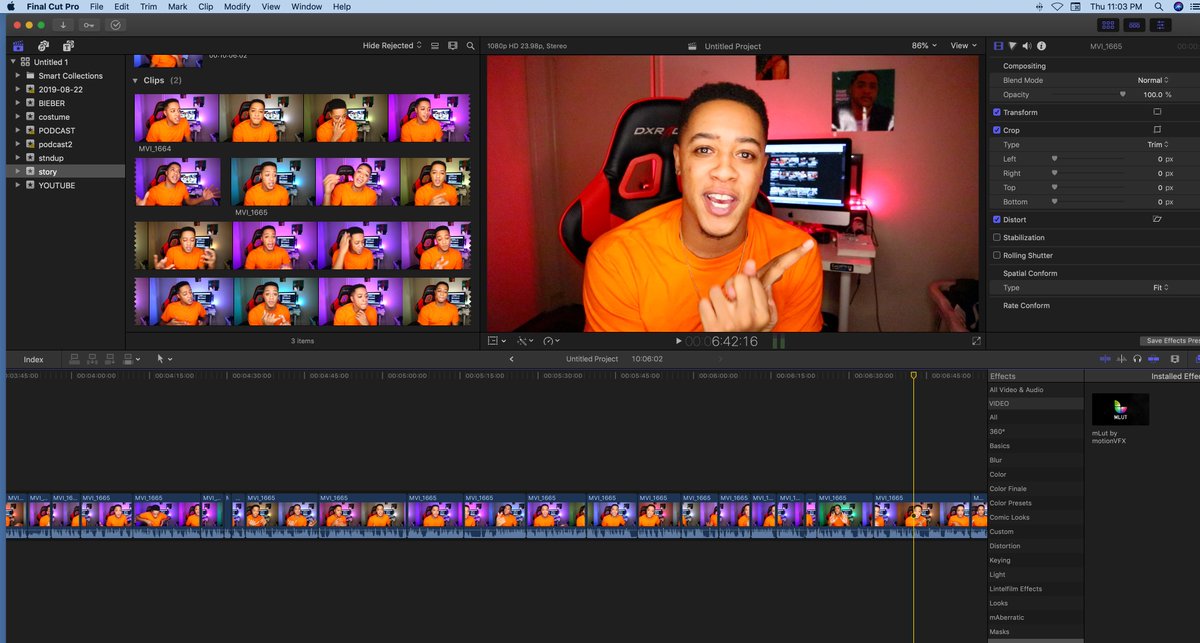Viewport: 1200px width, 643px height.
Task: Select the VIDEO category in Effects browser
Action: (x=1000, y=403)
